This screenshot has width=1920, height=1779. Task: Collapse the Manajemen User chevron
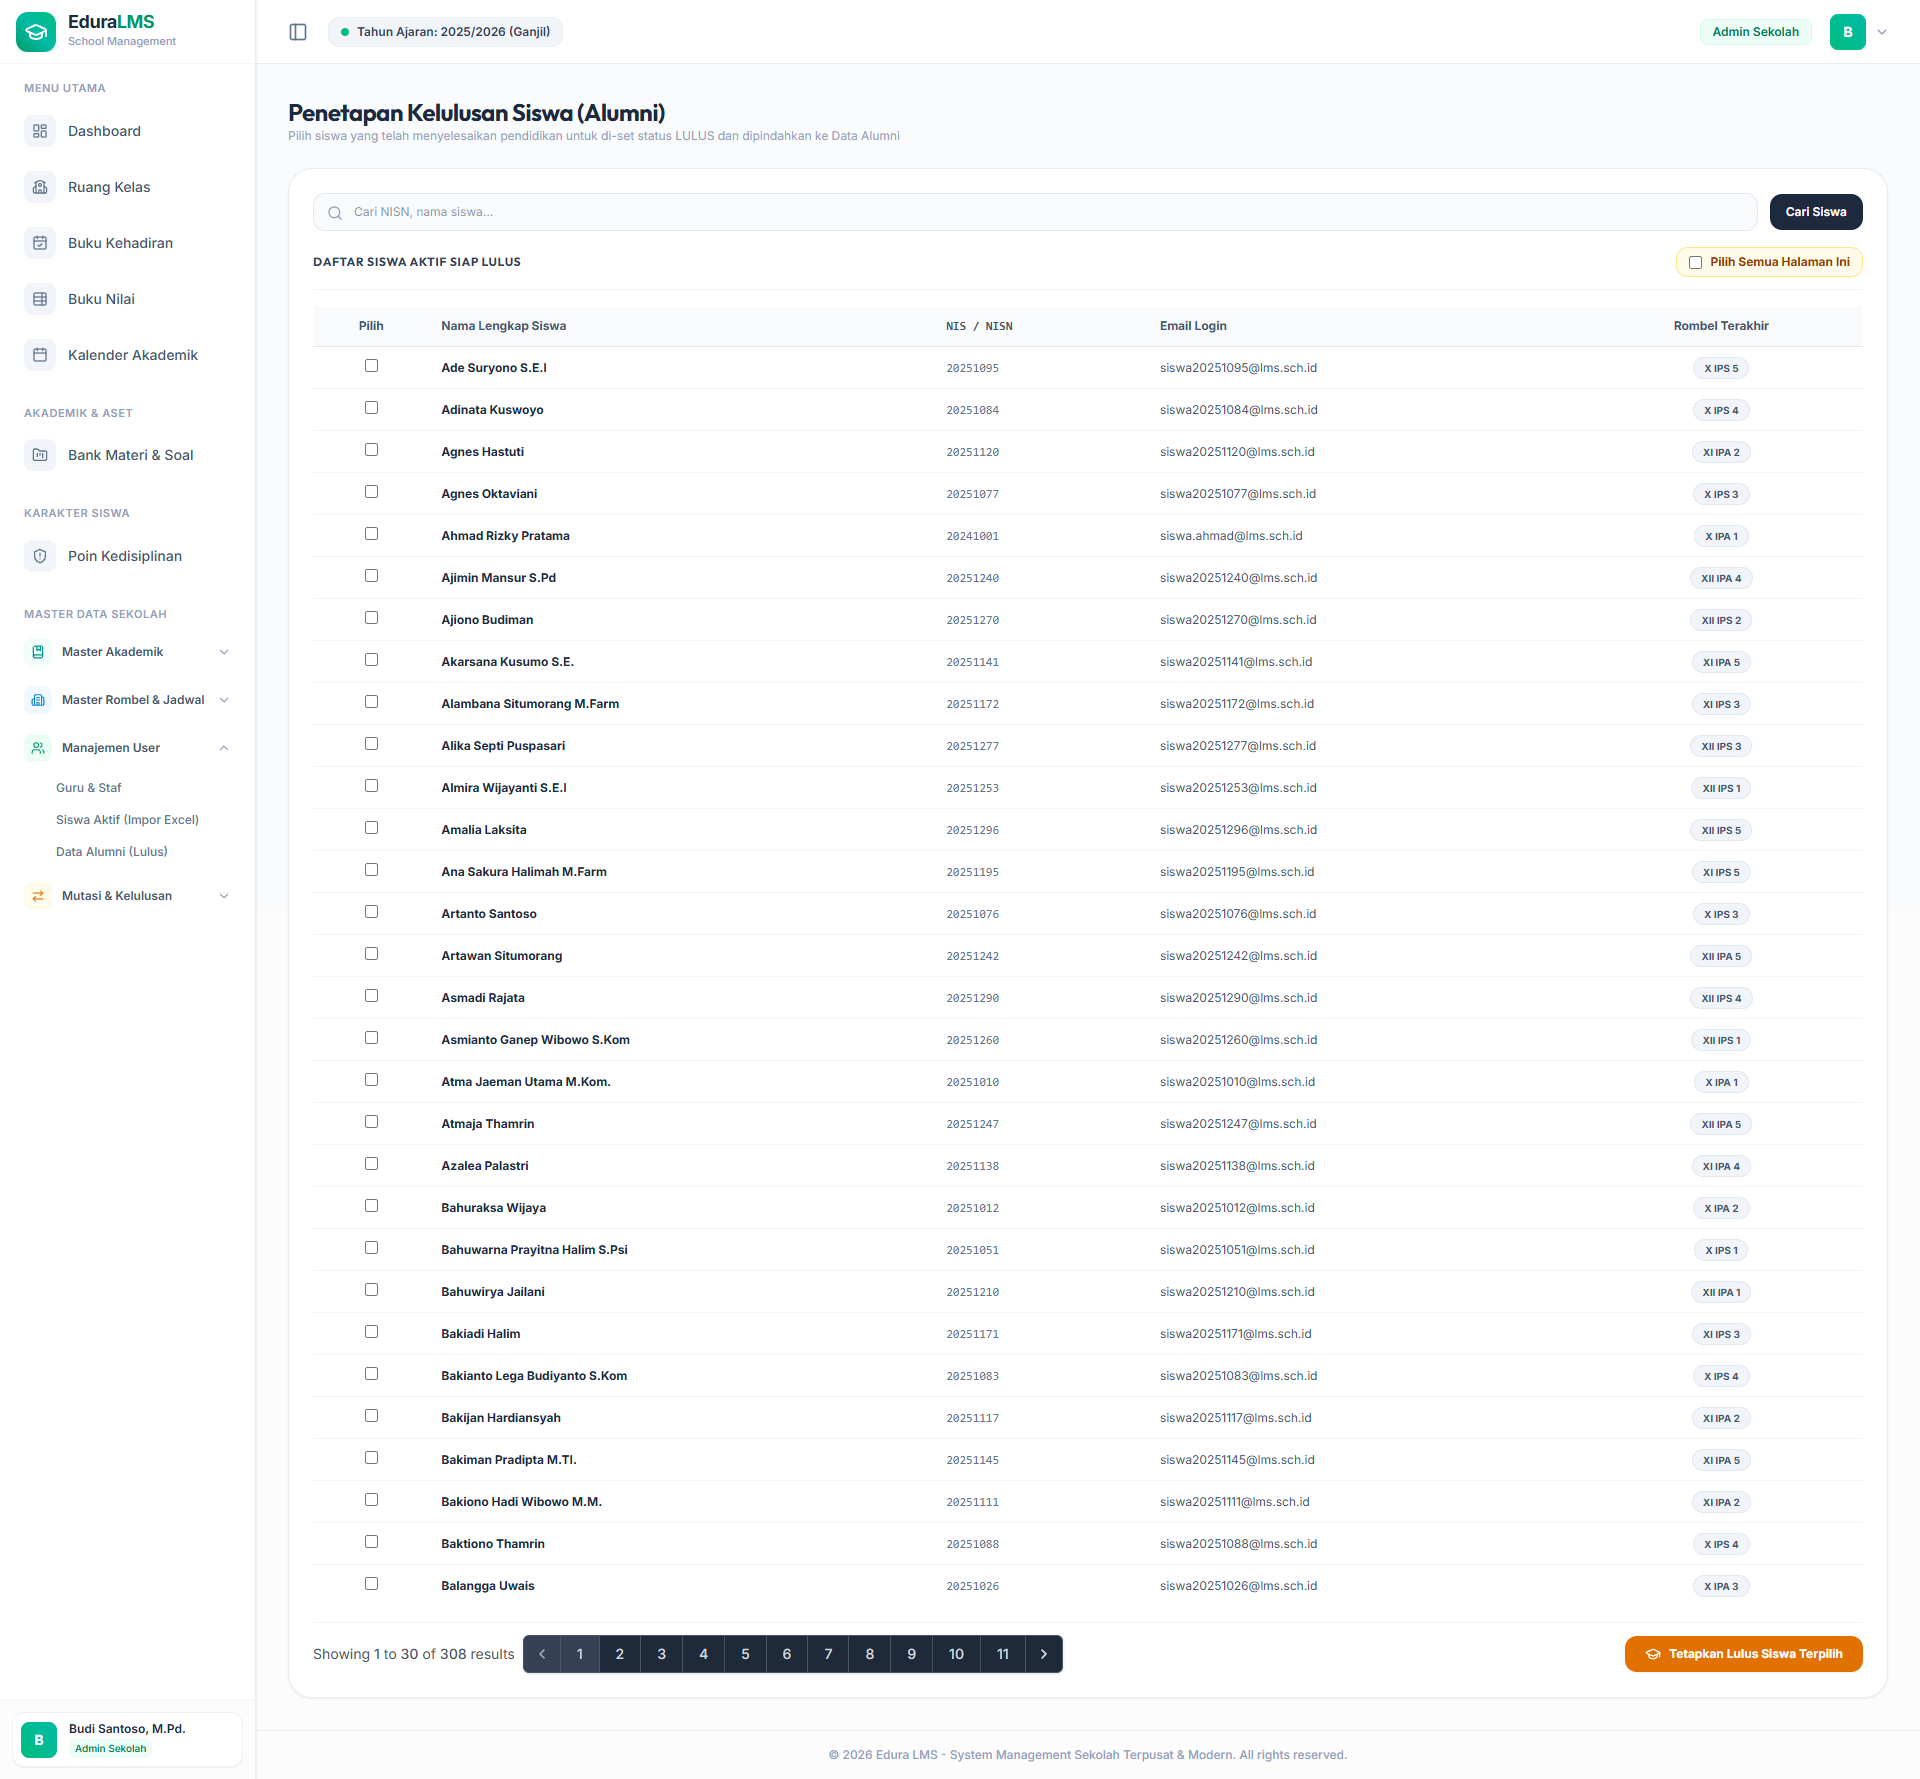pyautogui.click(x=224, y=748)
